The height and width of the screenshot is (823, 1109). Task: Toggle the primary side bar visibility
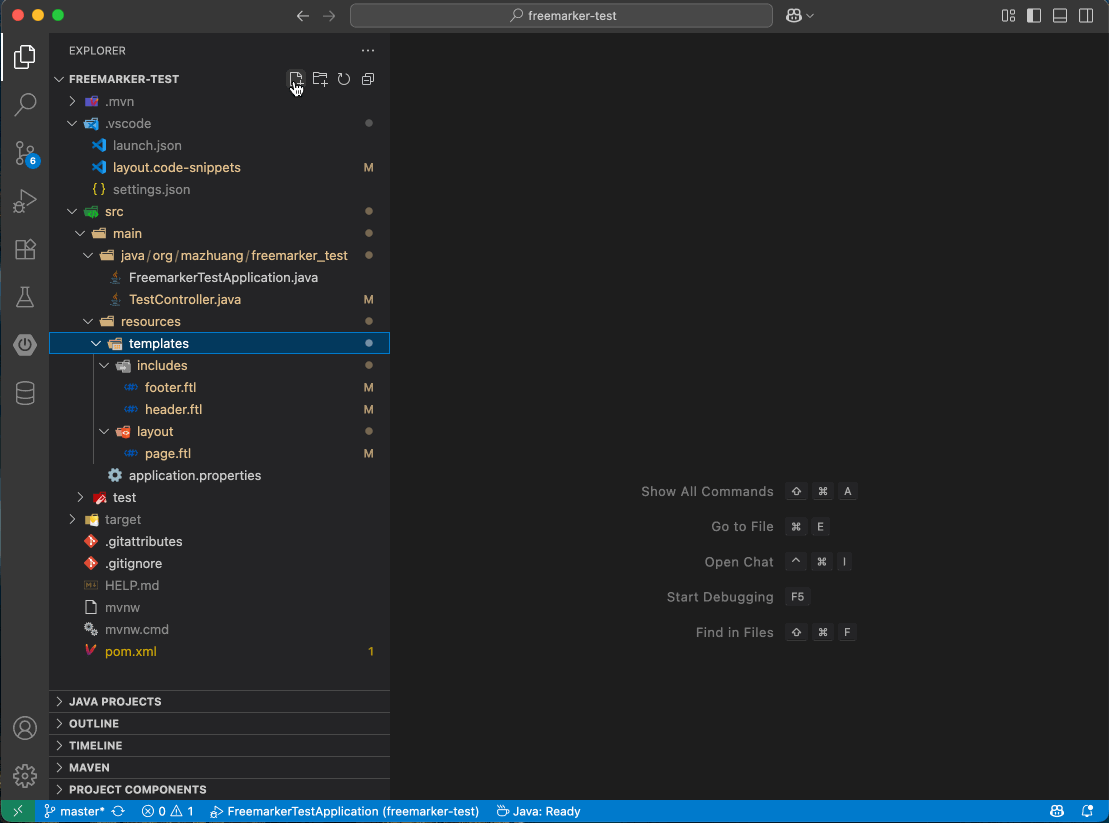[x=1034, y=16]
